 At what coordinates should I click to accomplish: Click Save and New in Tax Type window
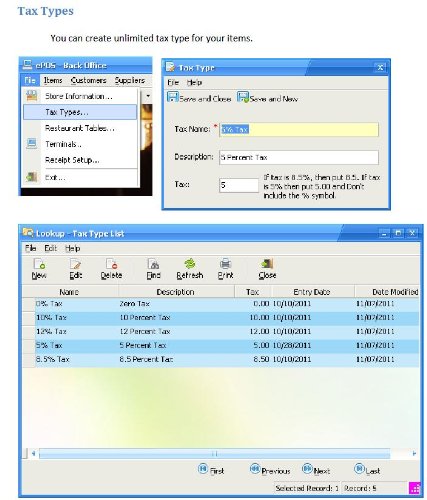pyautogui.click(x=267, y=98)
